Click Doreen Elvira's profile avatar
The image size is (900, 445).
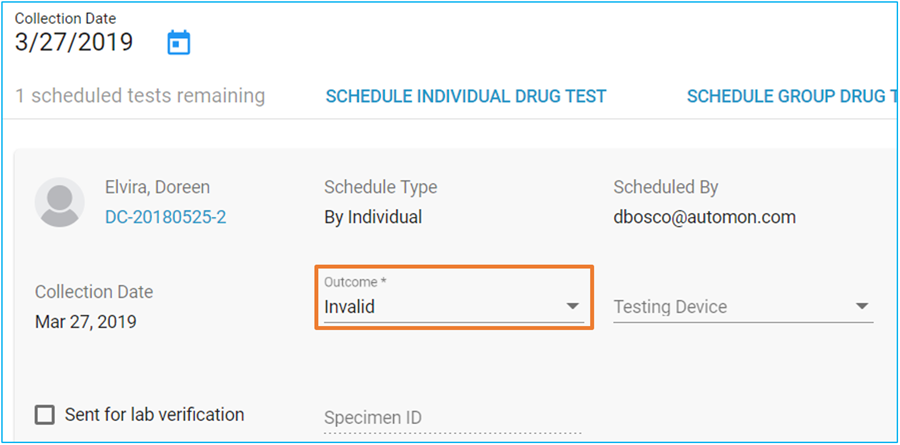pos(60,203)
